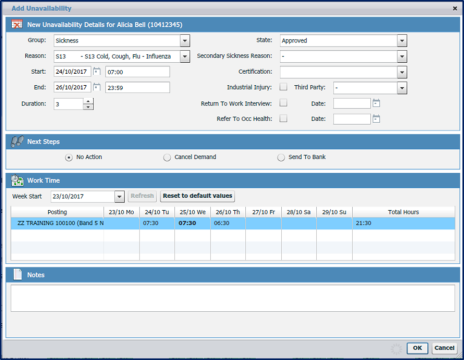Expand the Group dropdown
Viewport: 464px width, 360px height.
click(x=185, y=41)
